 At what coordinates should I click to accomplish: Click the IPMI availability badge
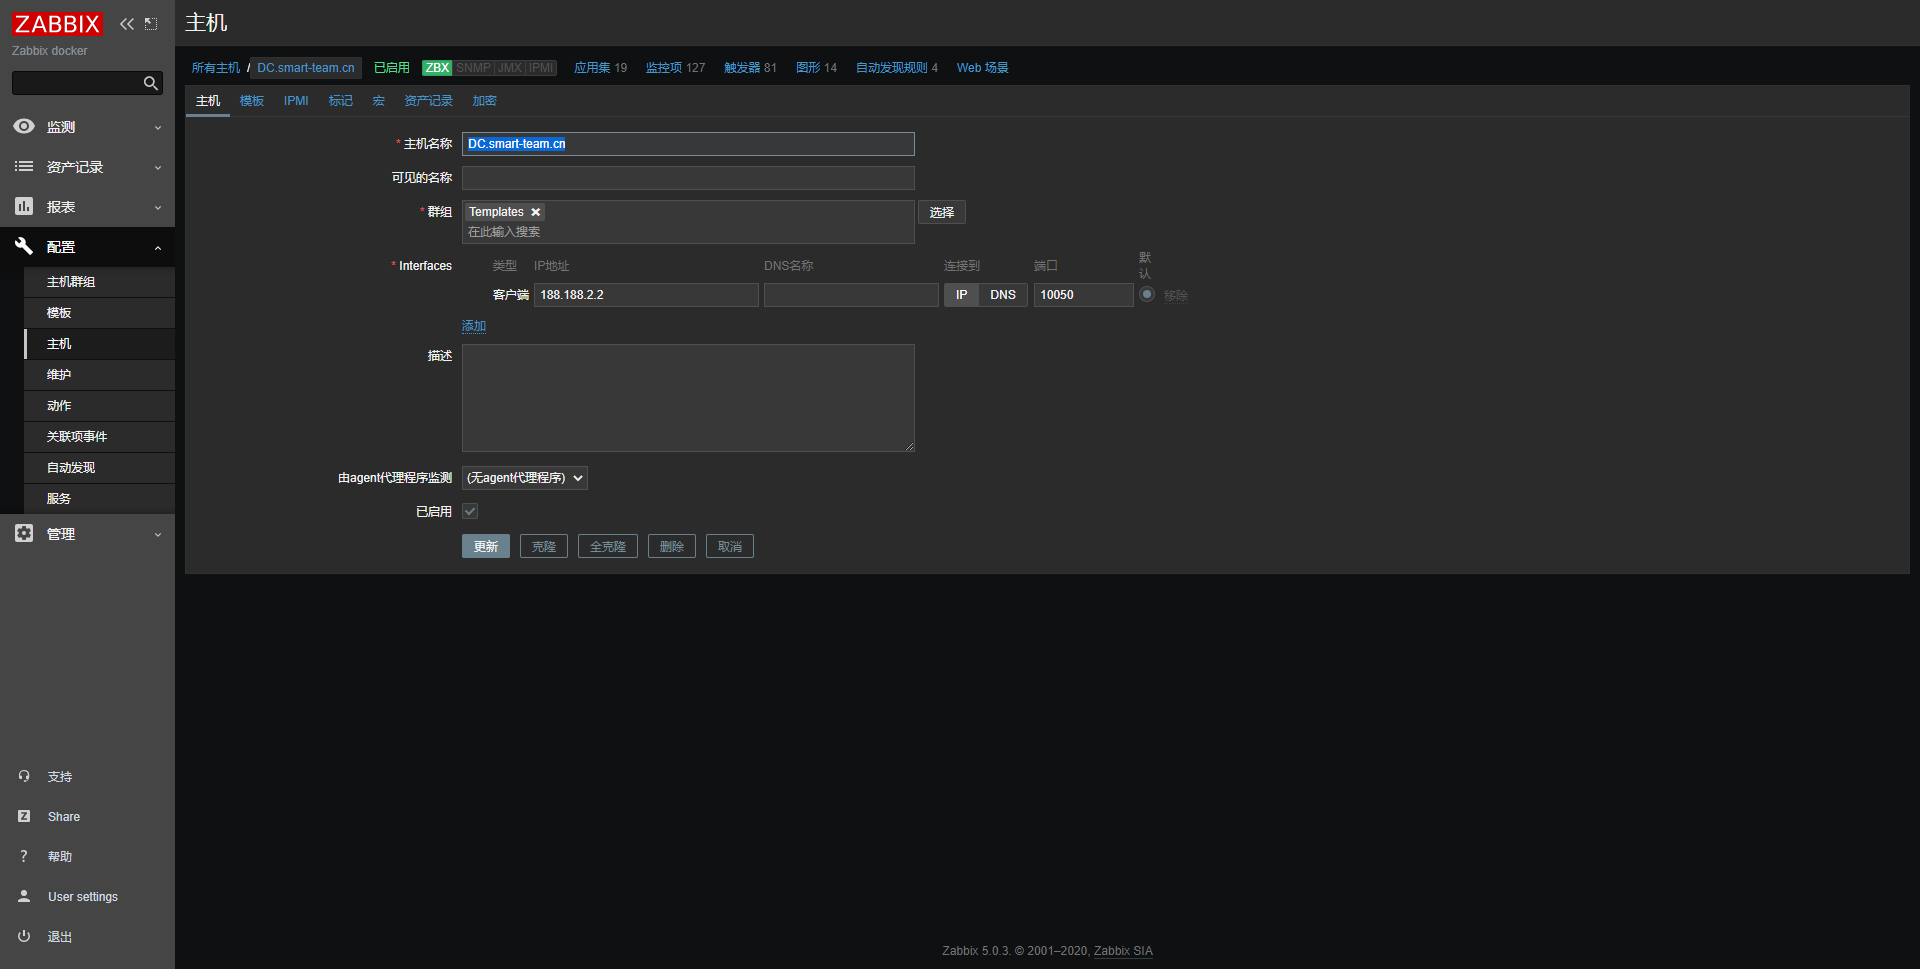point(541,68)
